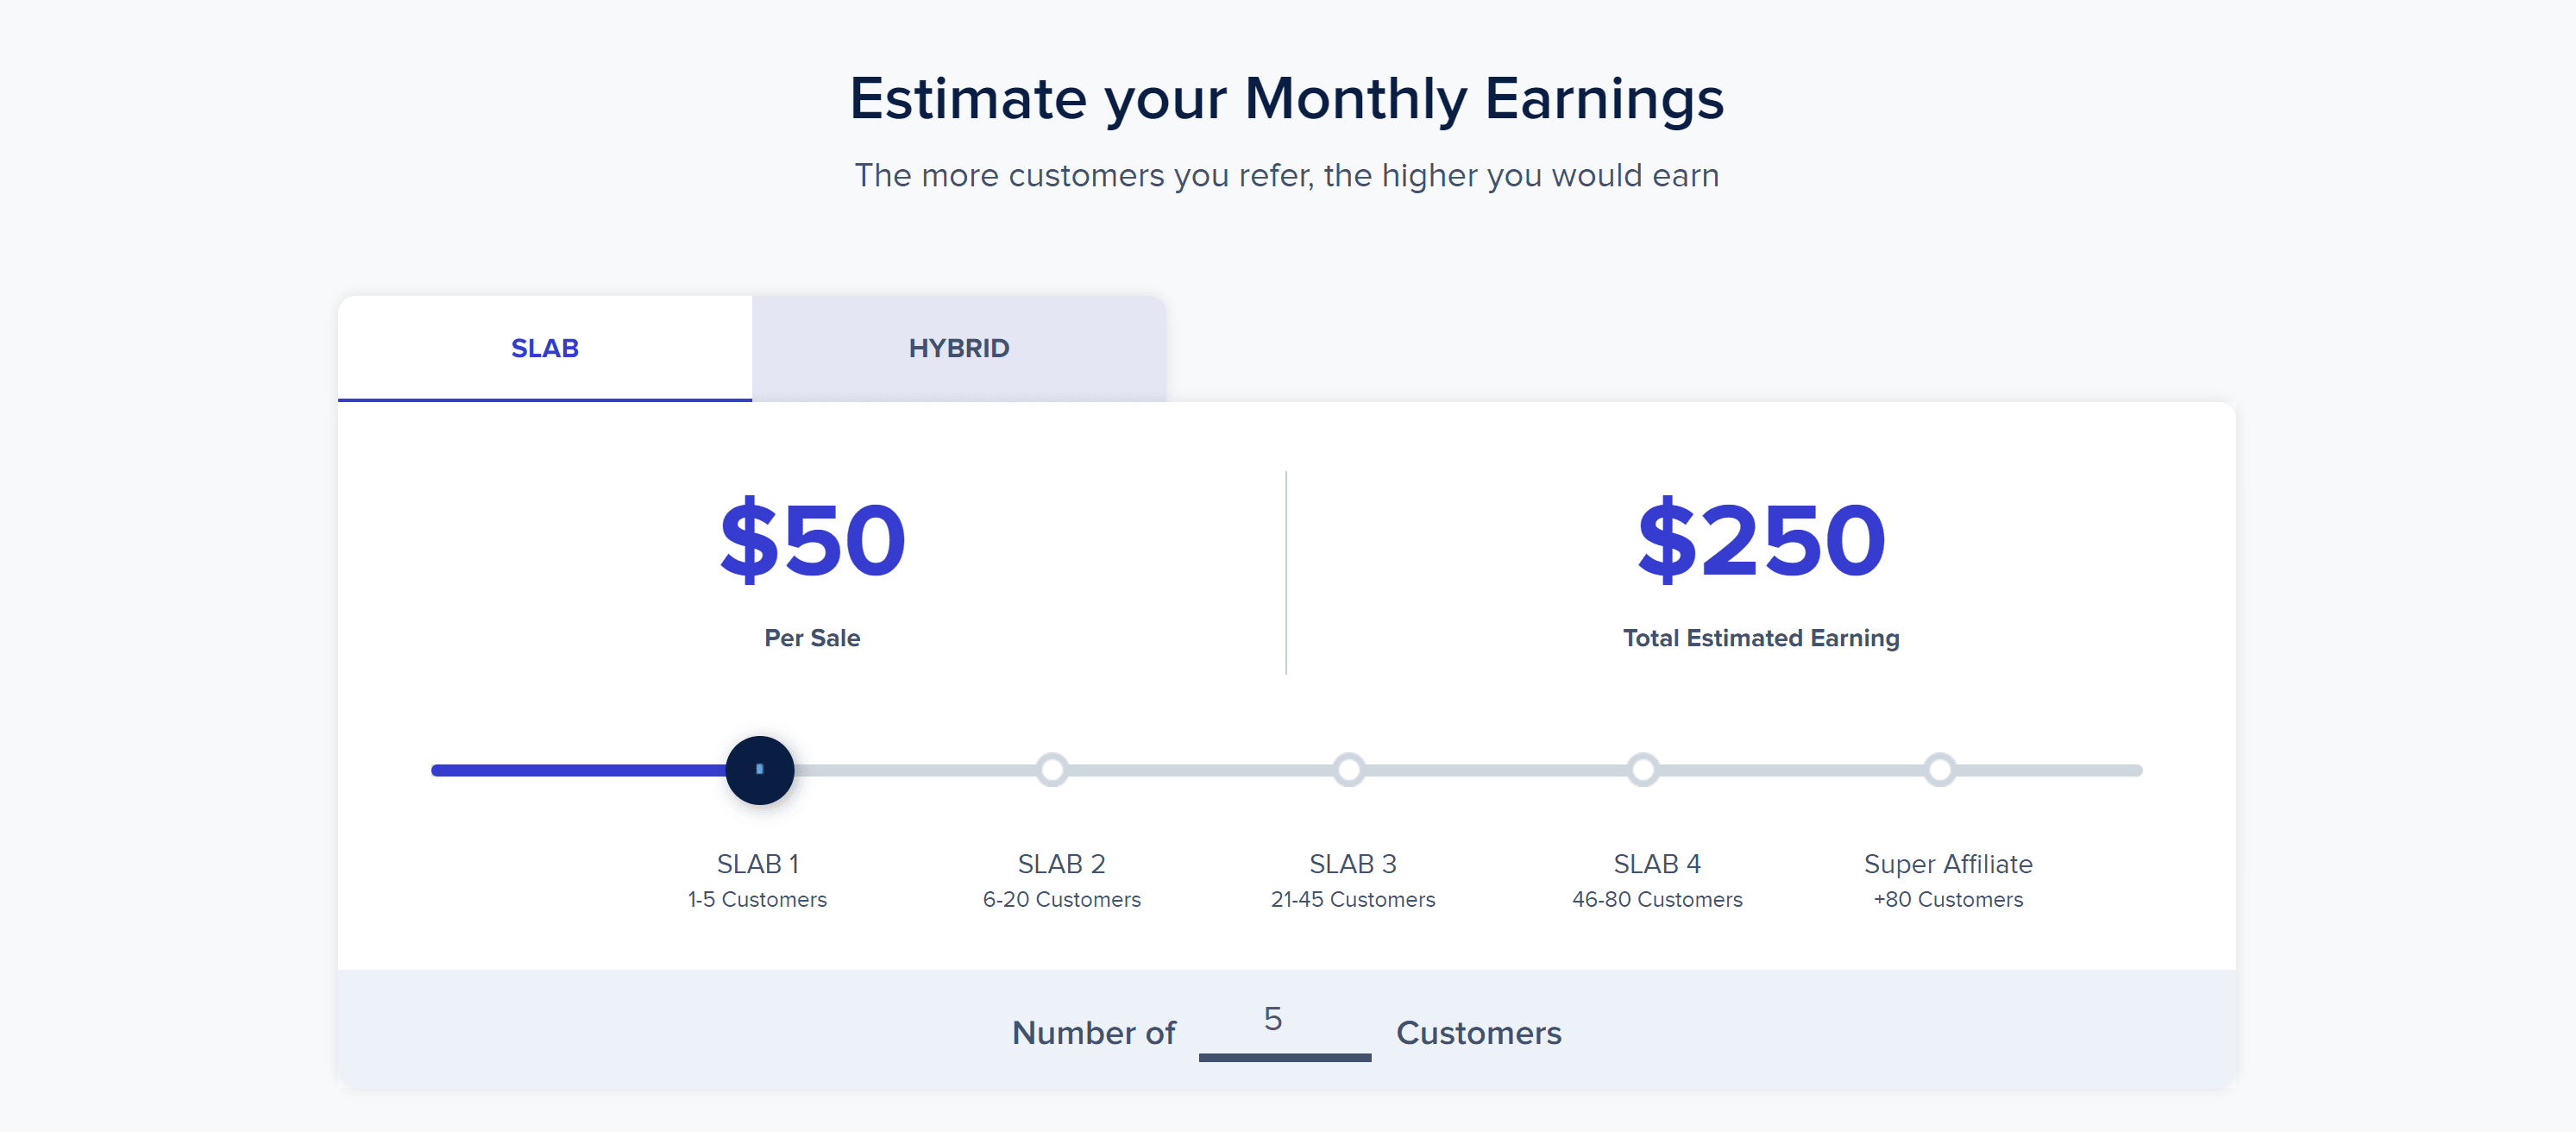Screen dimensions: 2576x1132
Task: Click the SLAB 1 label
Action: click(757, 863)
